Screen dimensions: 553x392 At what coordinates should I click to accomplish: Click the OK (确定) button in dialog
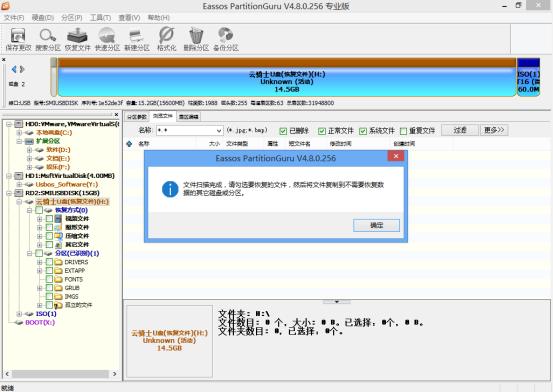point(376,225)
